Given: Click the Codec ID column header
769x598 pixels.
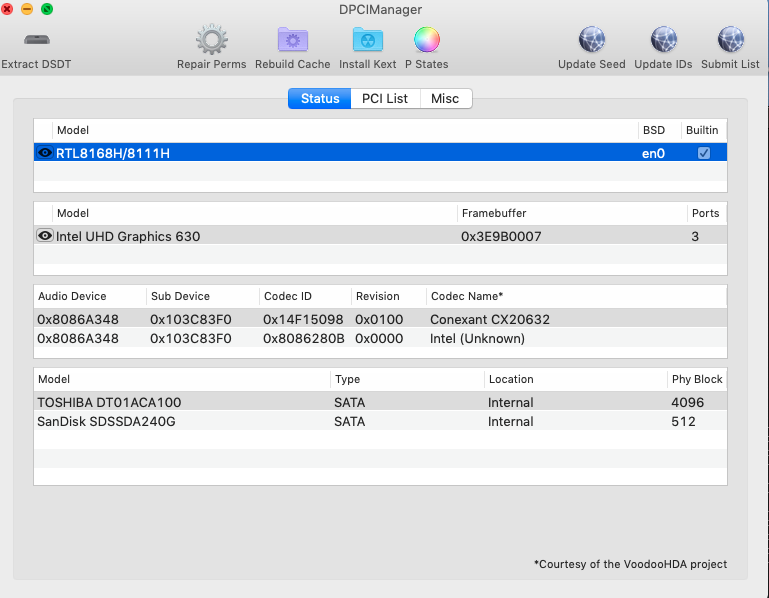Looking at the screenshot, I should pos(305,296).
